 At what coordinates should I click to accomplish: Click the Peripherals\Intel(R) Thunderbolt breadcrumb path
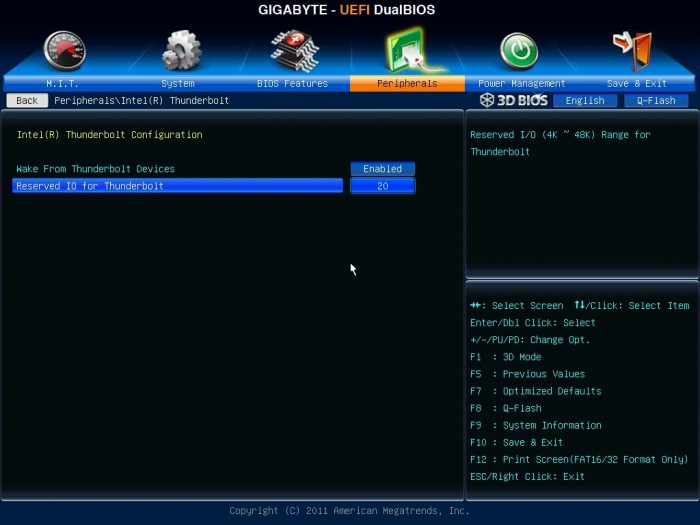pos(142,100)
